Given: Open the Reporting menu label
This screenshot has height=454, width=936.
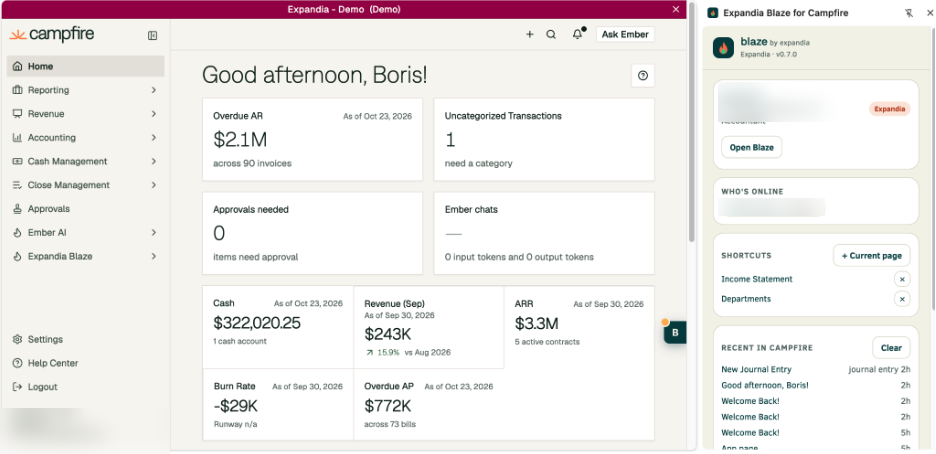Looking at the screenshot, I should click(48, 90).
